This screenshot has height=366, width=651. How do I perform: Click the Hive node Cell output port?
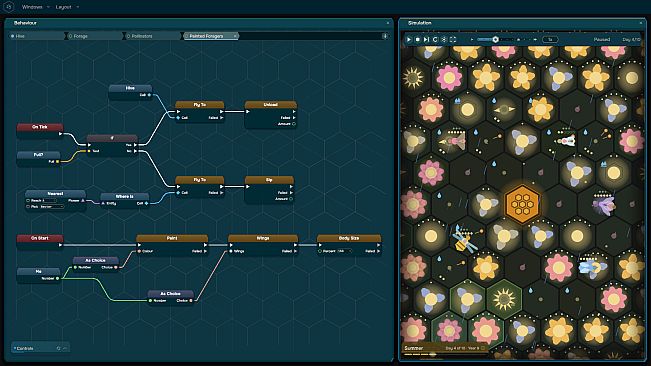[149, 95]
